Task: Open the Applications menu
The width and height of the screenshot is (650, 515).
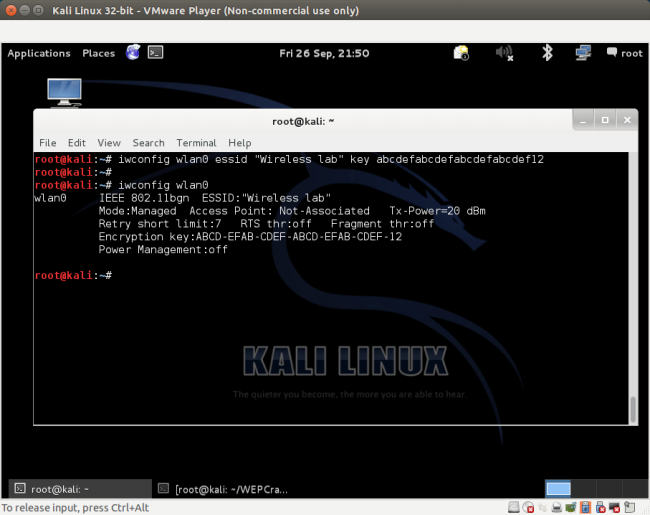Action: pyautogui.click(x=39, y=54)
